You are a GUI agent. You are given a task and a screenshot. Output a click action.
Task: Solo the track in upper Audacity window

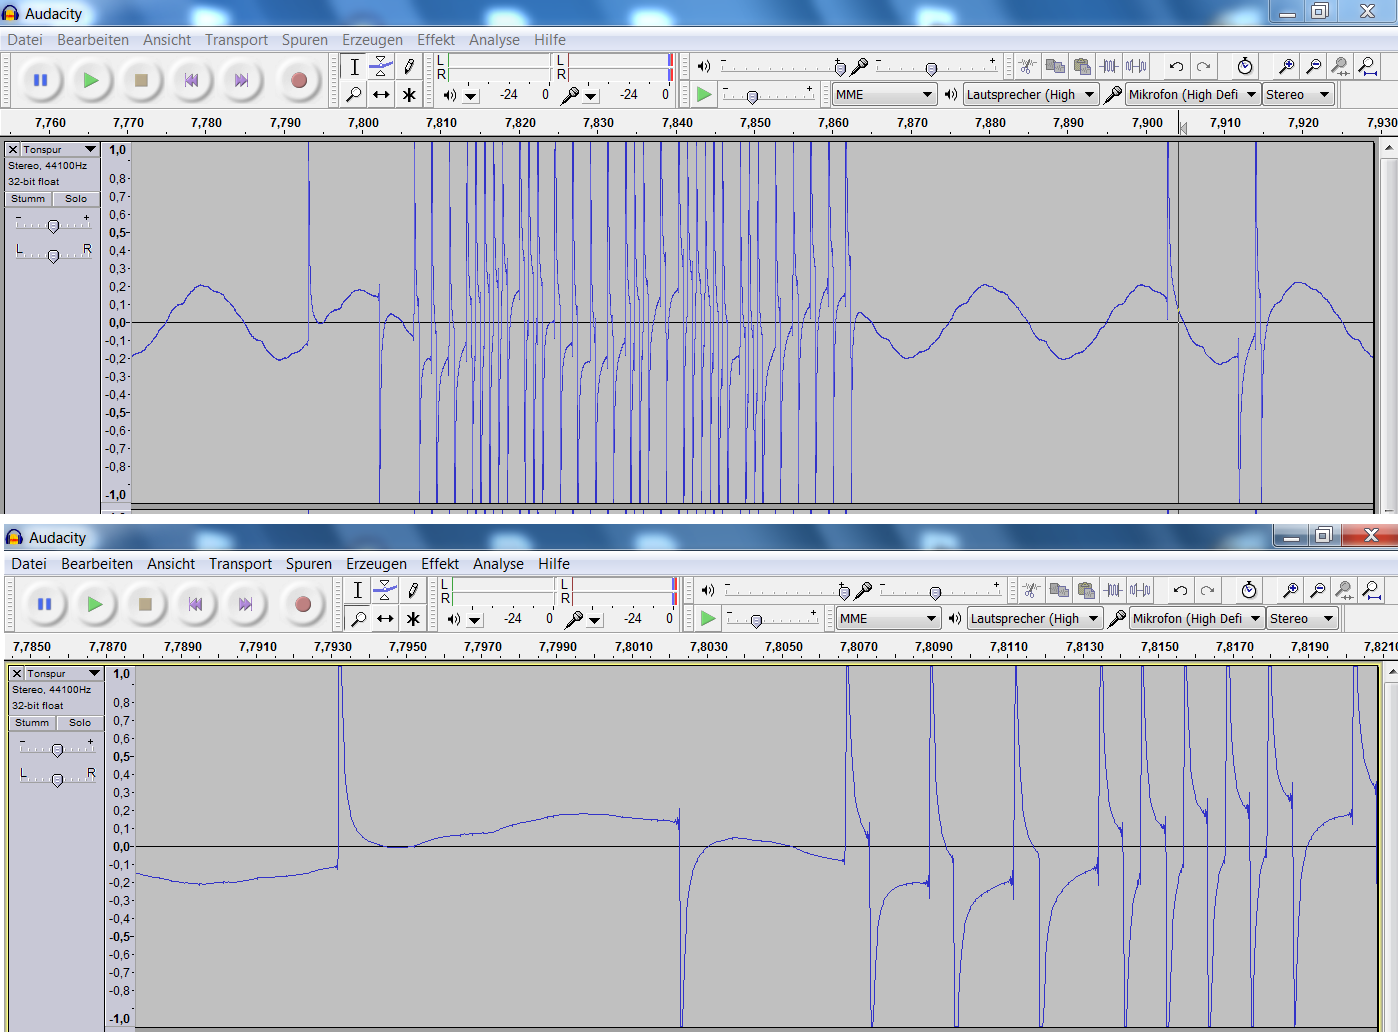pyautogui.click(x=76, y=199)
